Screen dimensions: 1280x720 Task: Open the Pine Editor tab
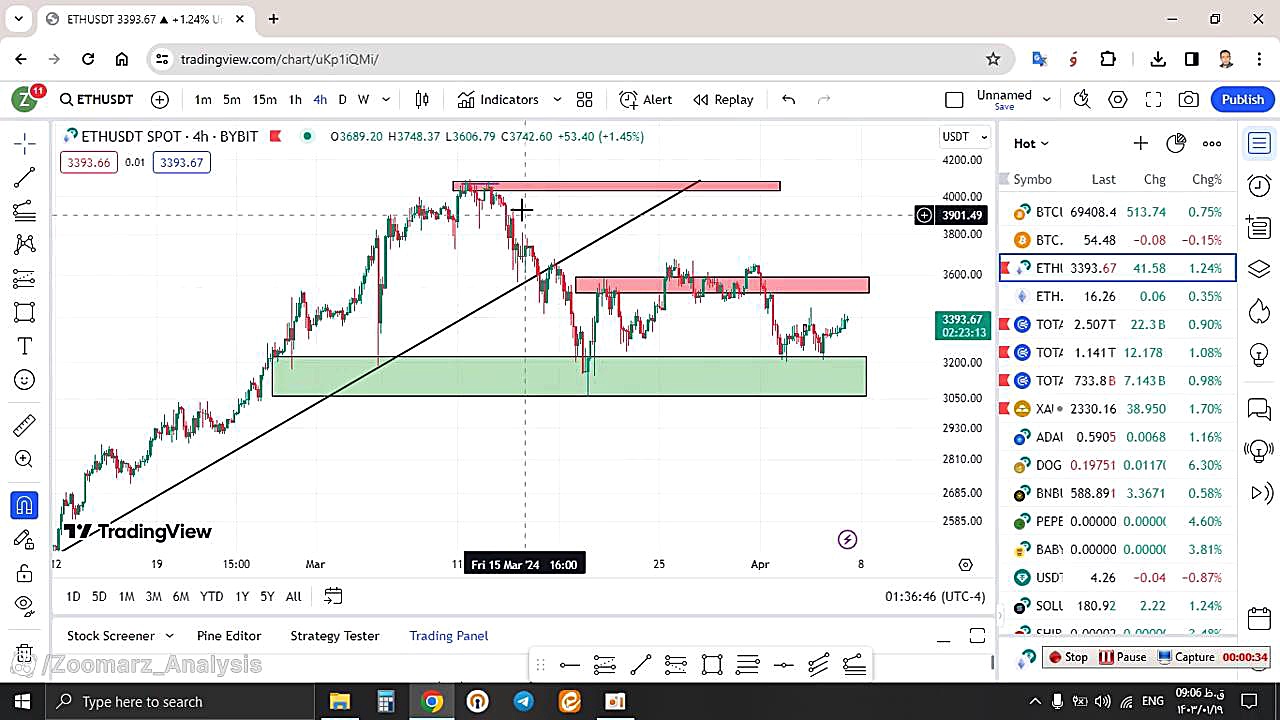coord(229,636)
